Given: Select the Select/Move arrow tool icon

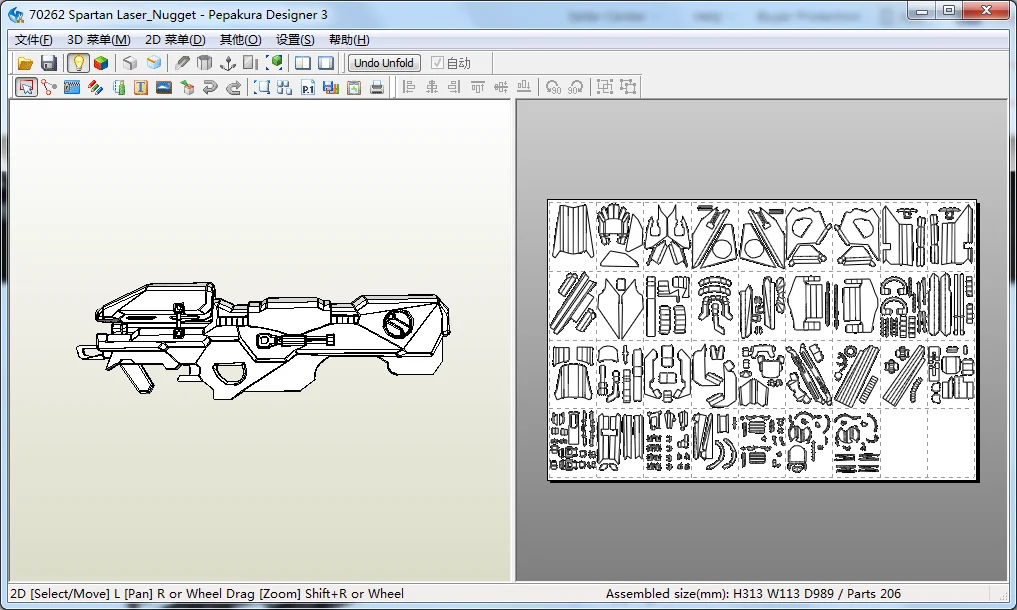Looking at the screenshot, I should 26,87.
